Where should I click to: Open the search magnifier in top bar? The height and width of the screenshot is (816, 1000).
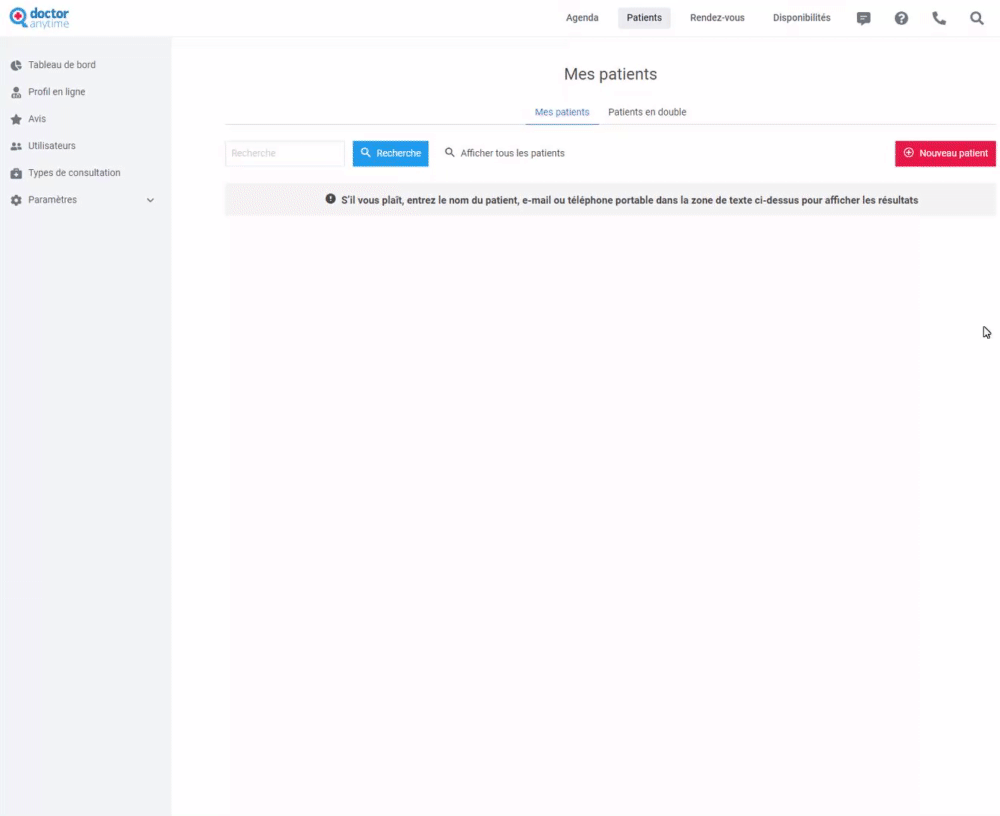(x=977, y=18)
